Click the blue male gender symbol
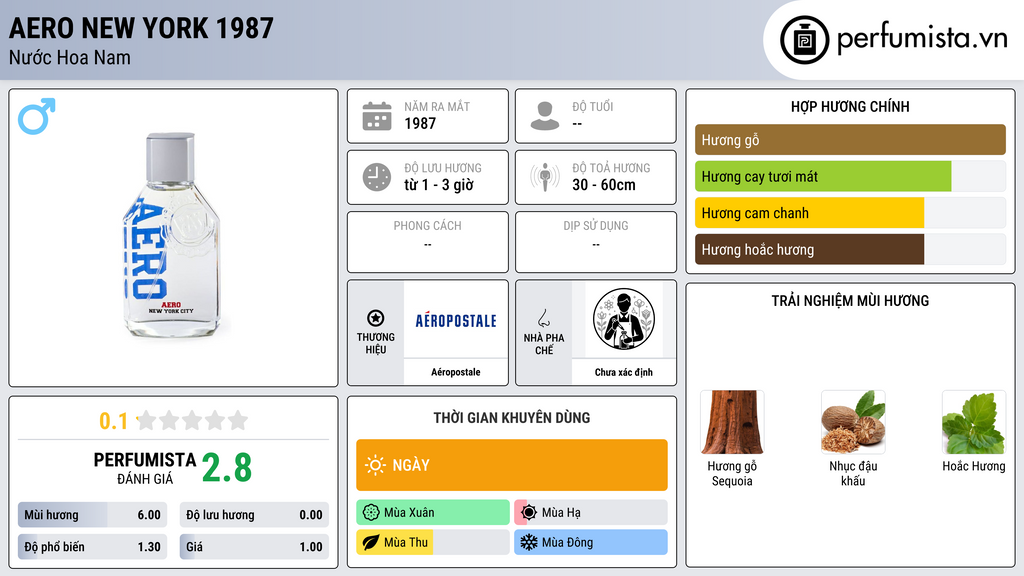 click(37, 116)
